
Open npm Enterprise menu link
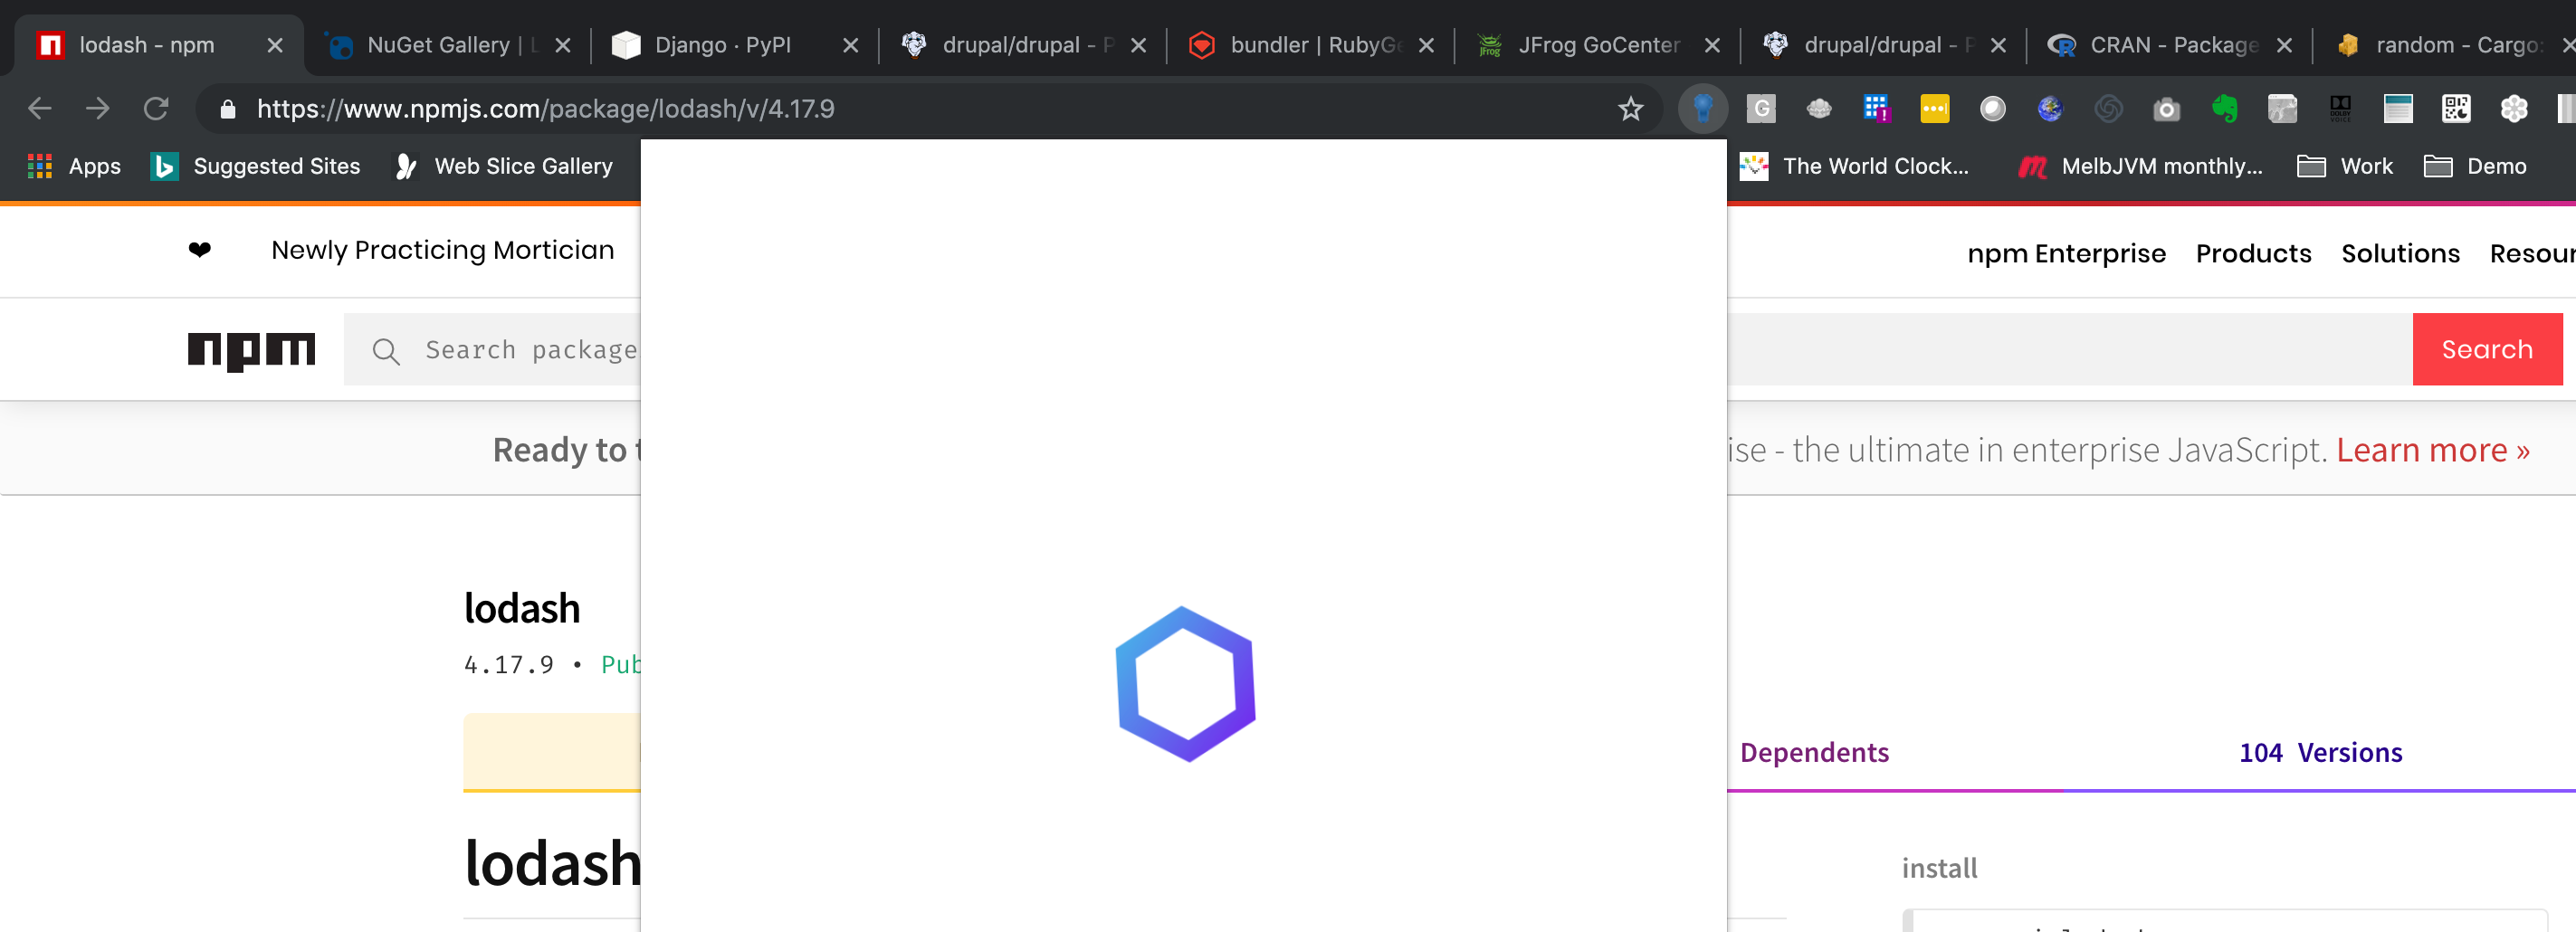(2066, 254)
